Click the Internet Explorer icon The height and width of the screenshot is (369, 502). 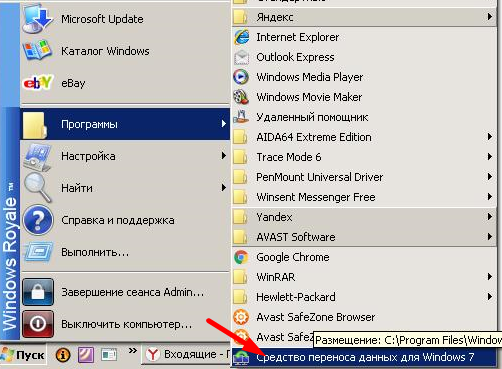coord(241,37)
